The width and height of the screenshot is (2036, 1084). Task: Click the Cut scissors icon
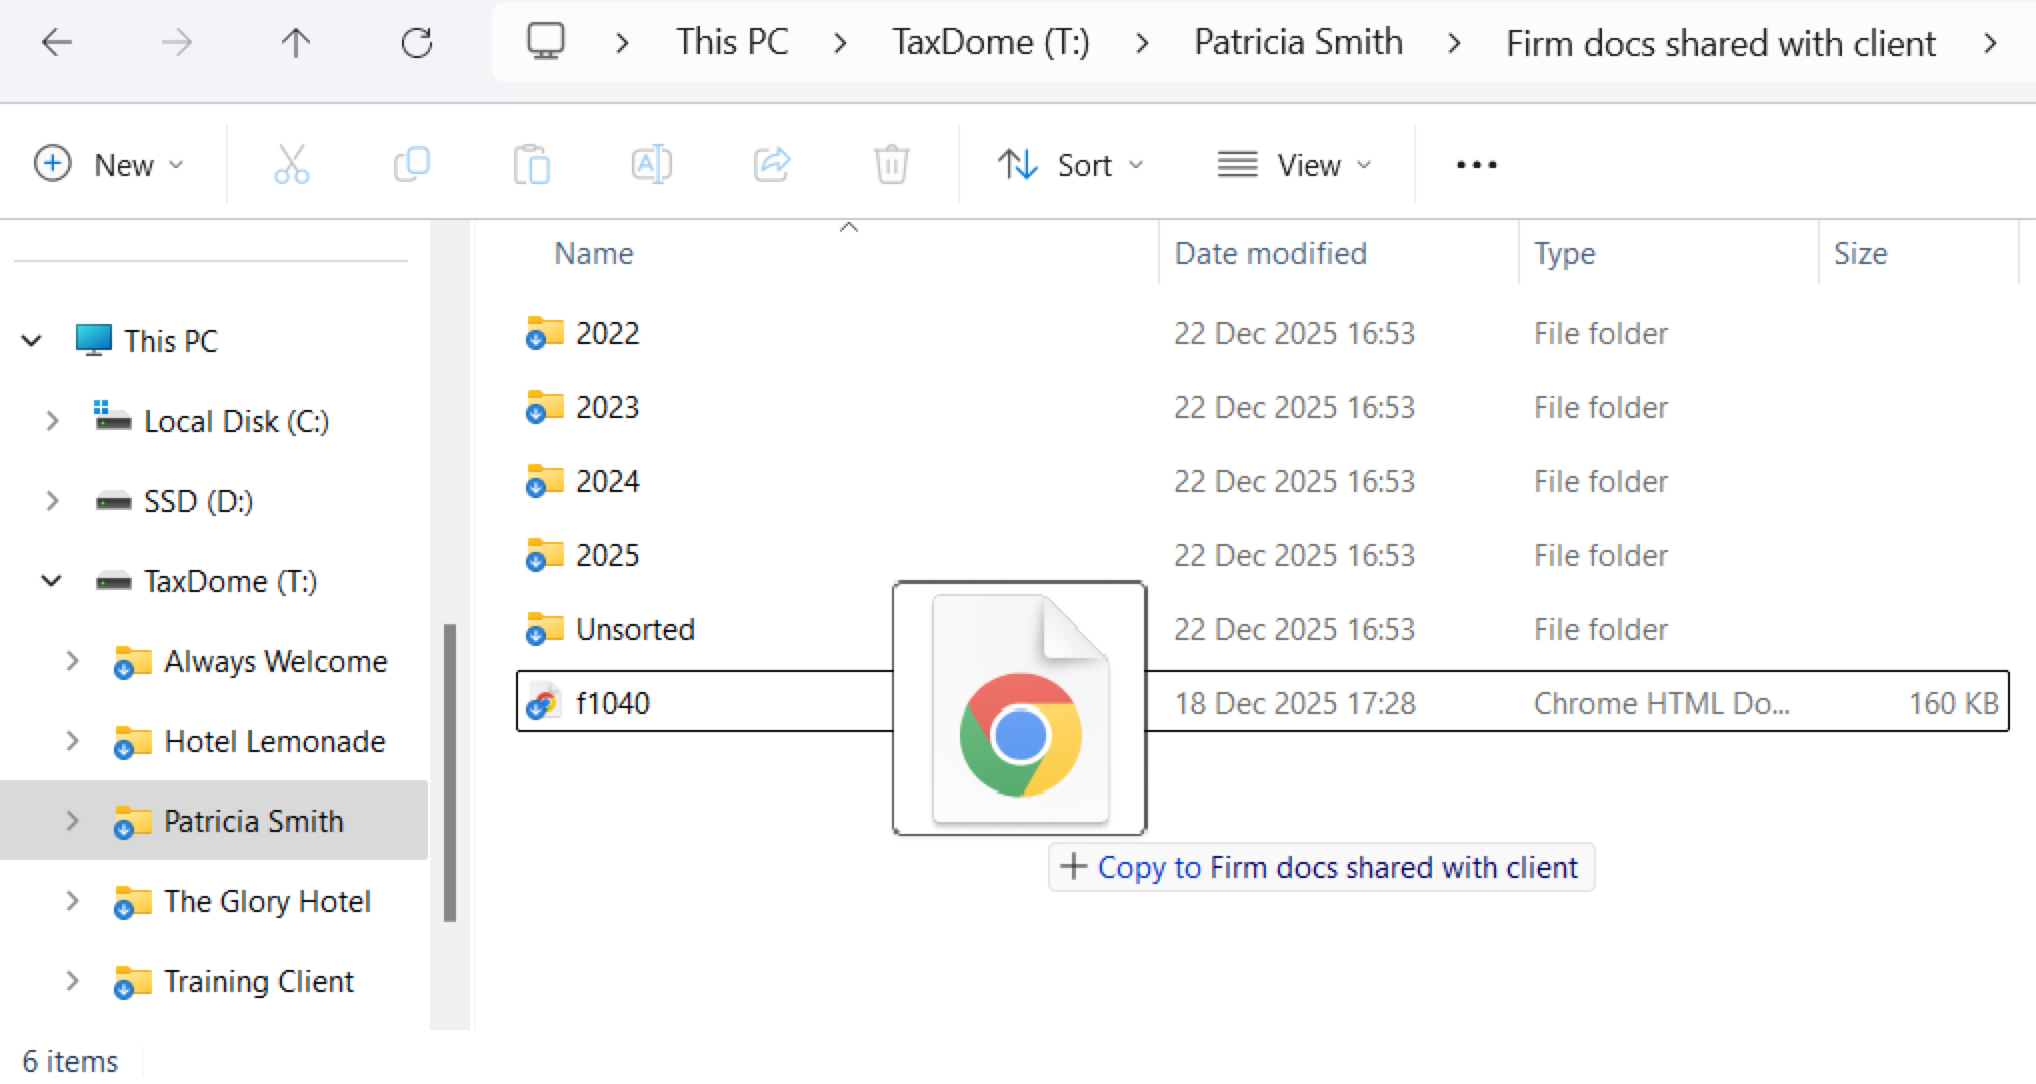(291, 165)
